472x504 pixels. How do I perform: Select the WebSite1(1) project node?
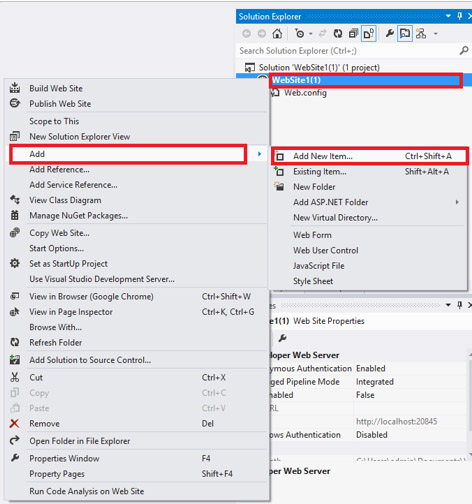click(296, 80)
